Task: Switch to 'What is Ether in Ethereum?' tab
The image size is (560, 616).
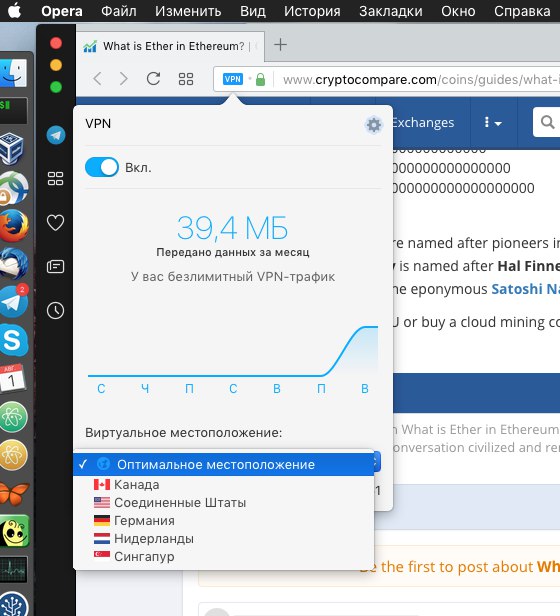Action: pyautogui.click(x=171, y=46)
